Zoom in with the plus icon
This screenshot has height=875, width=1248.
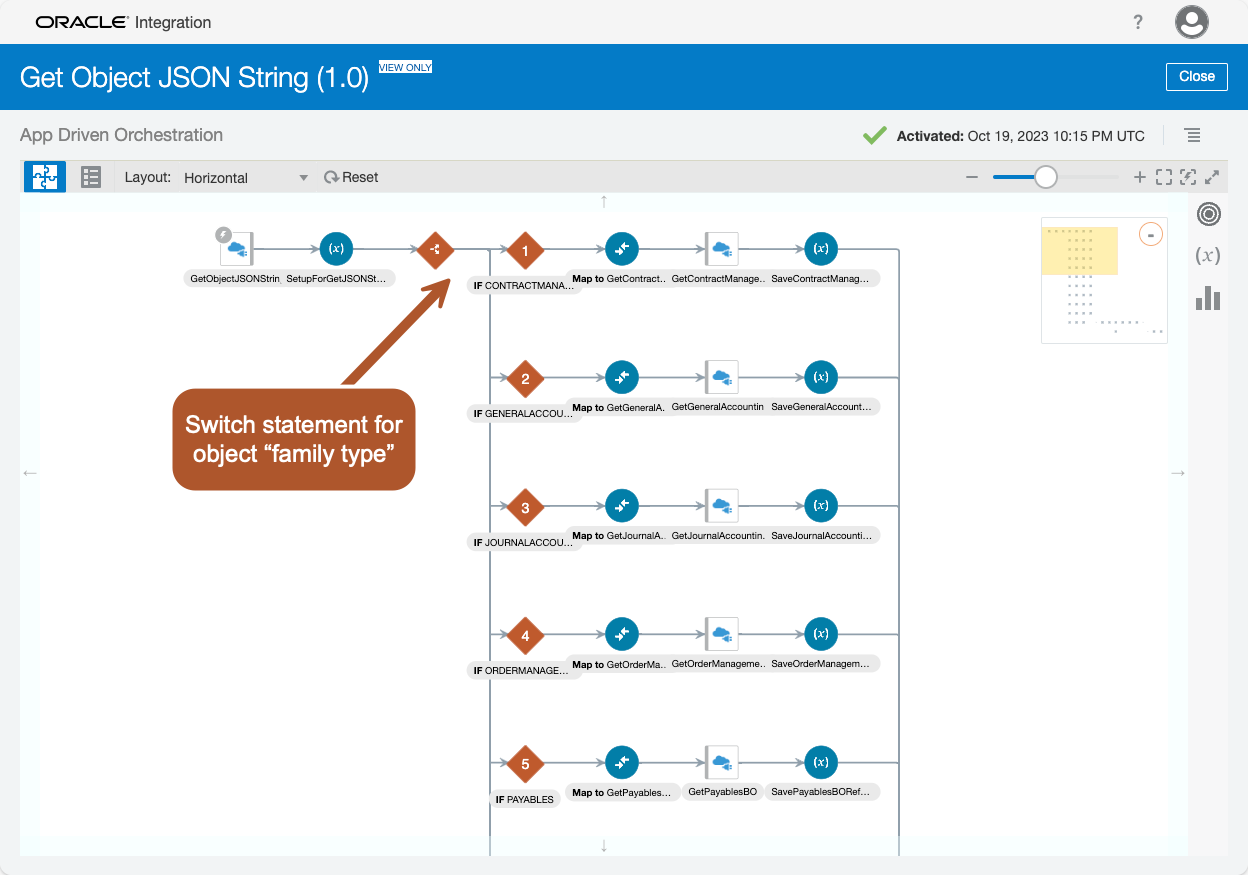(x=1139, y=177)
